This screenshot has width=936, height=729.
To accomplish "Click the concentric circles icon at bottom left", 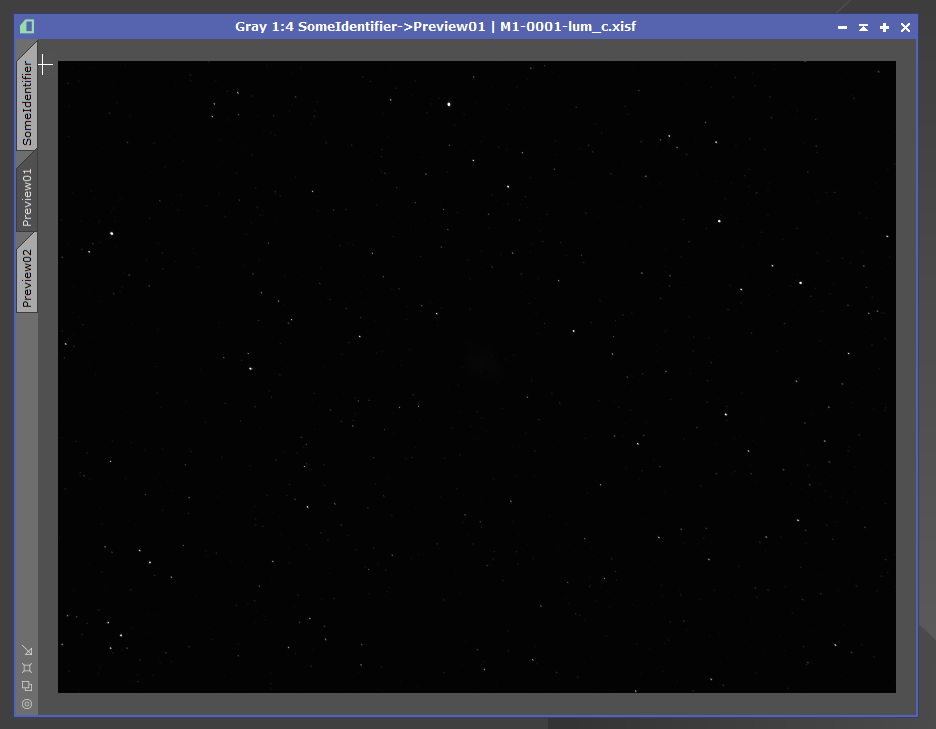I will [x=27, y=704].
